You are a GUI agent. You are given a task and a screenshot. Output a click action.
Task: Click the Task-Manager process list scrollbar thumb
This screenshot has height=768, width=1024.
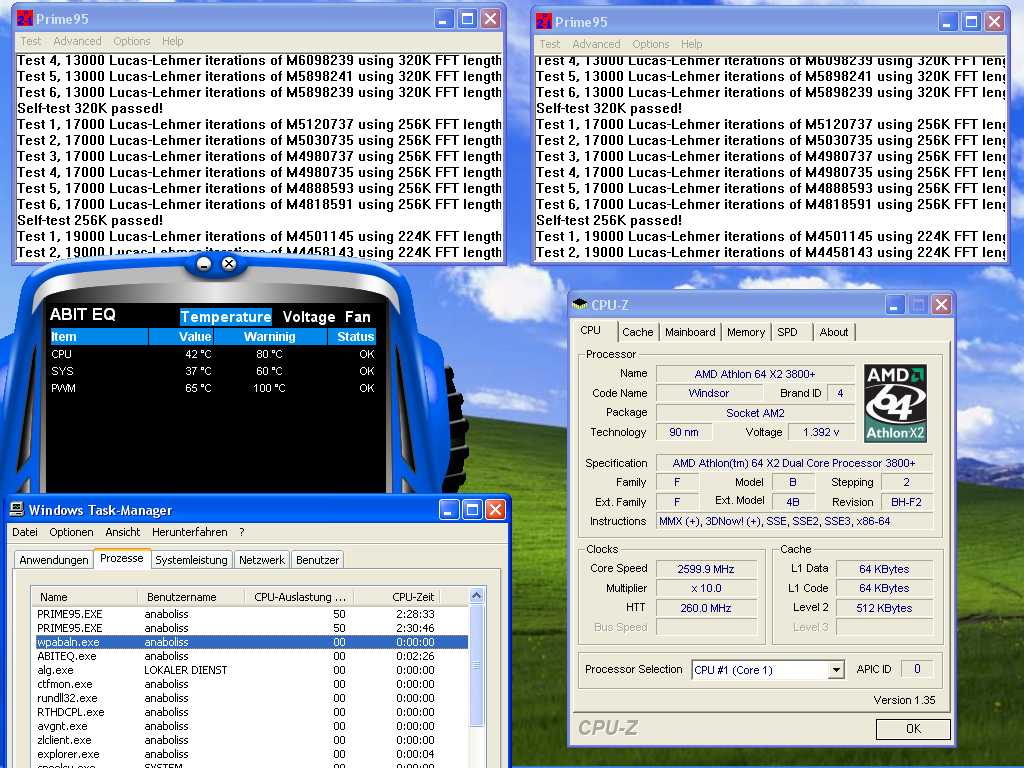[x=476, y=665]
